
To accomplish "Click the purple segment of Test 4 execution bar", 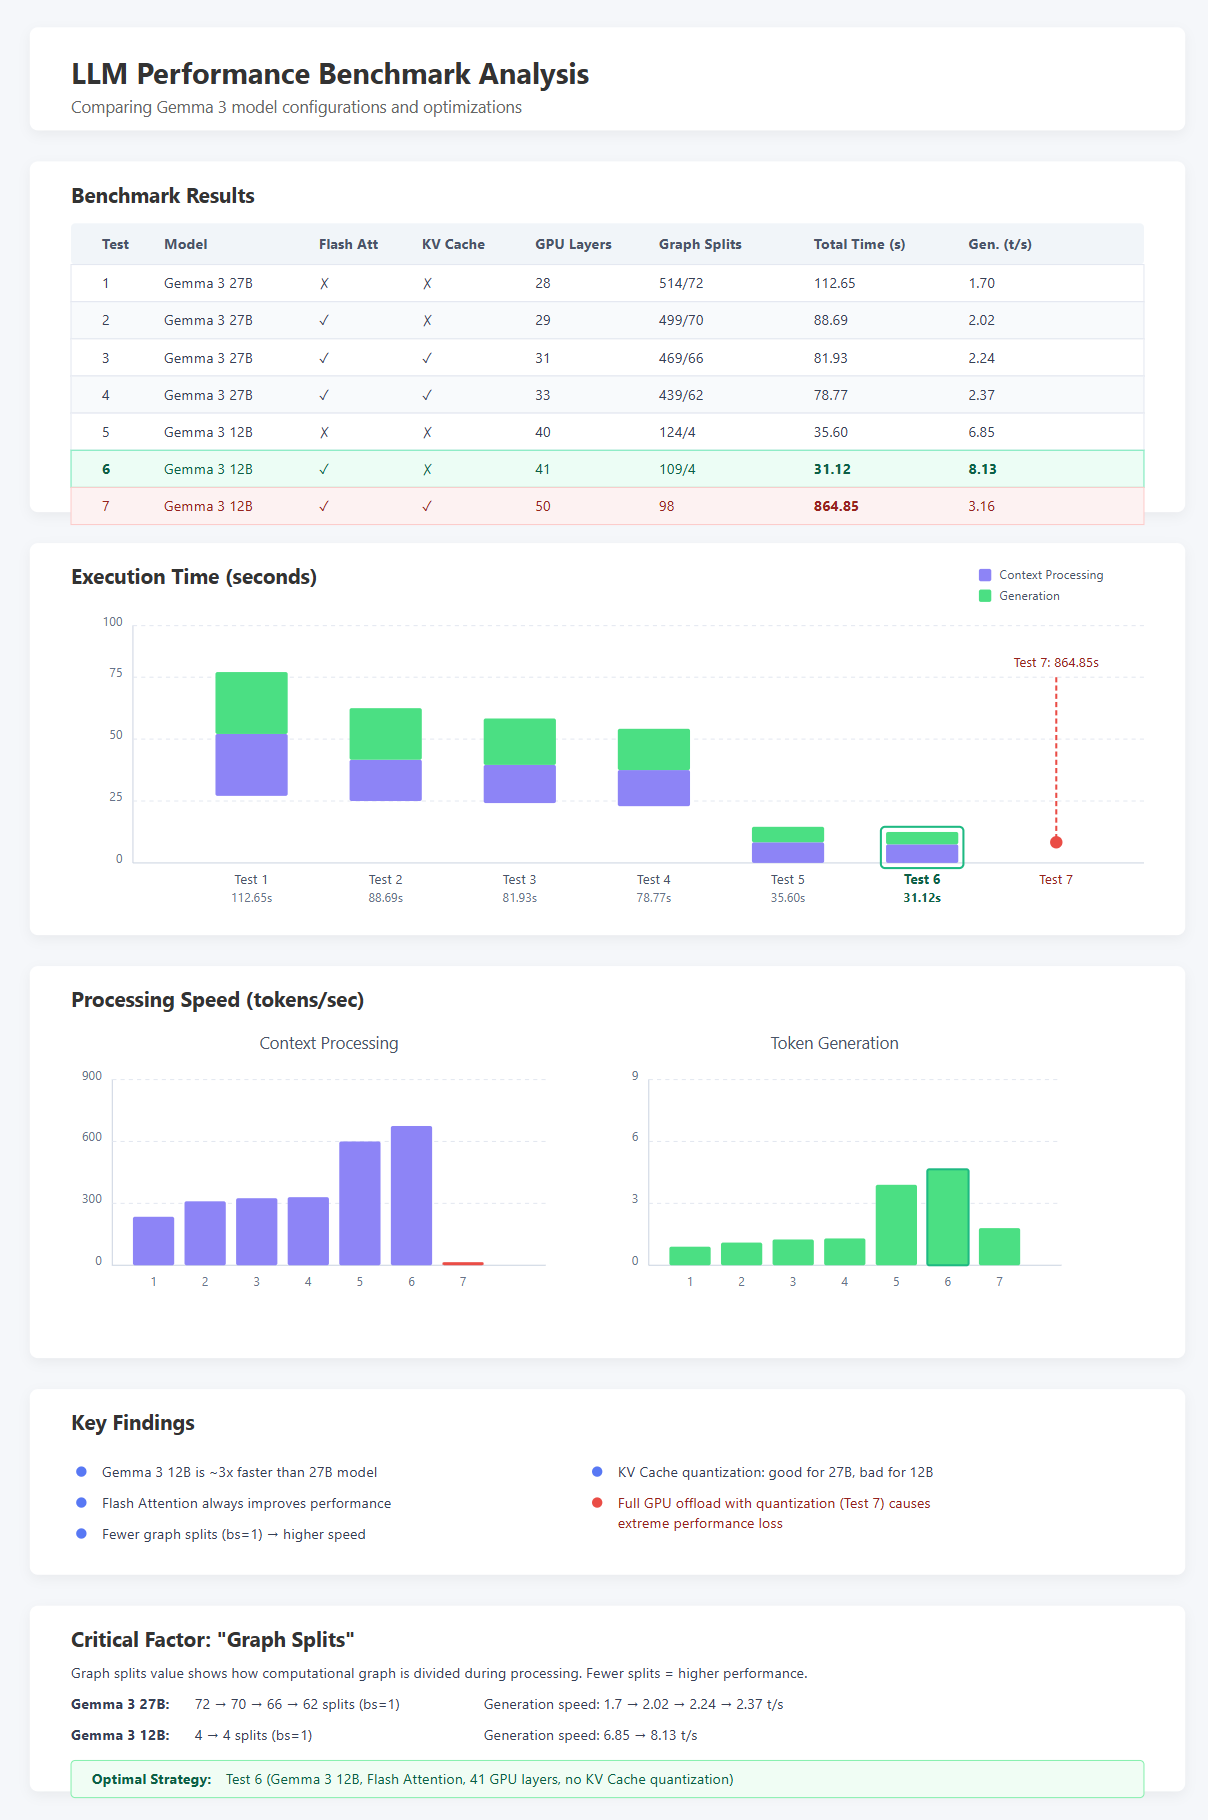I will coord(654,788).
